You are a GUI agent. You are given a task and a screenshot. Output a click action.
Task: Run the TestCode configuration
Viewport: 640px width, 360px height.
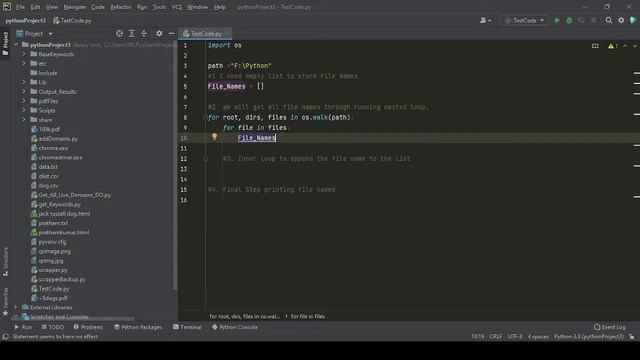pyautogui.click(x=557, y=20)
